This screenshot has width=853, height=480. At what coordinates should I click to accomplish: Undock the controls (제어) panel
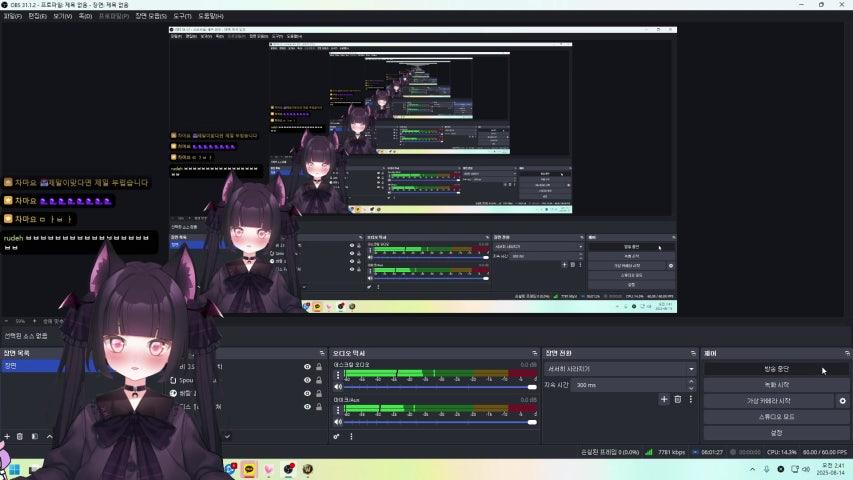click(x=847, y=353)
